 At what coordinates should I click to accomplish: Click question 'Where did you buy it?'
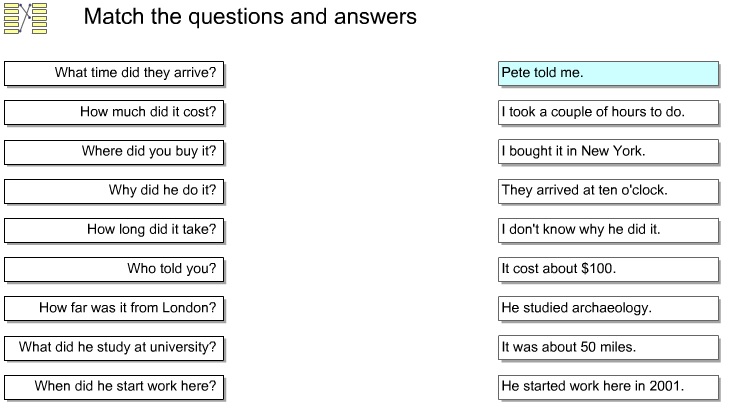(115, 152)
